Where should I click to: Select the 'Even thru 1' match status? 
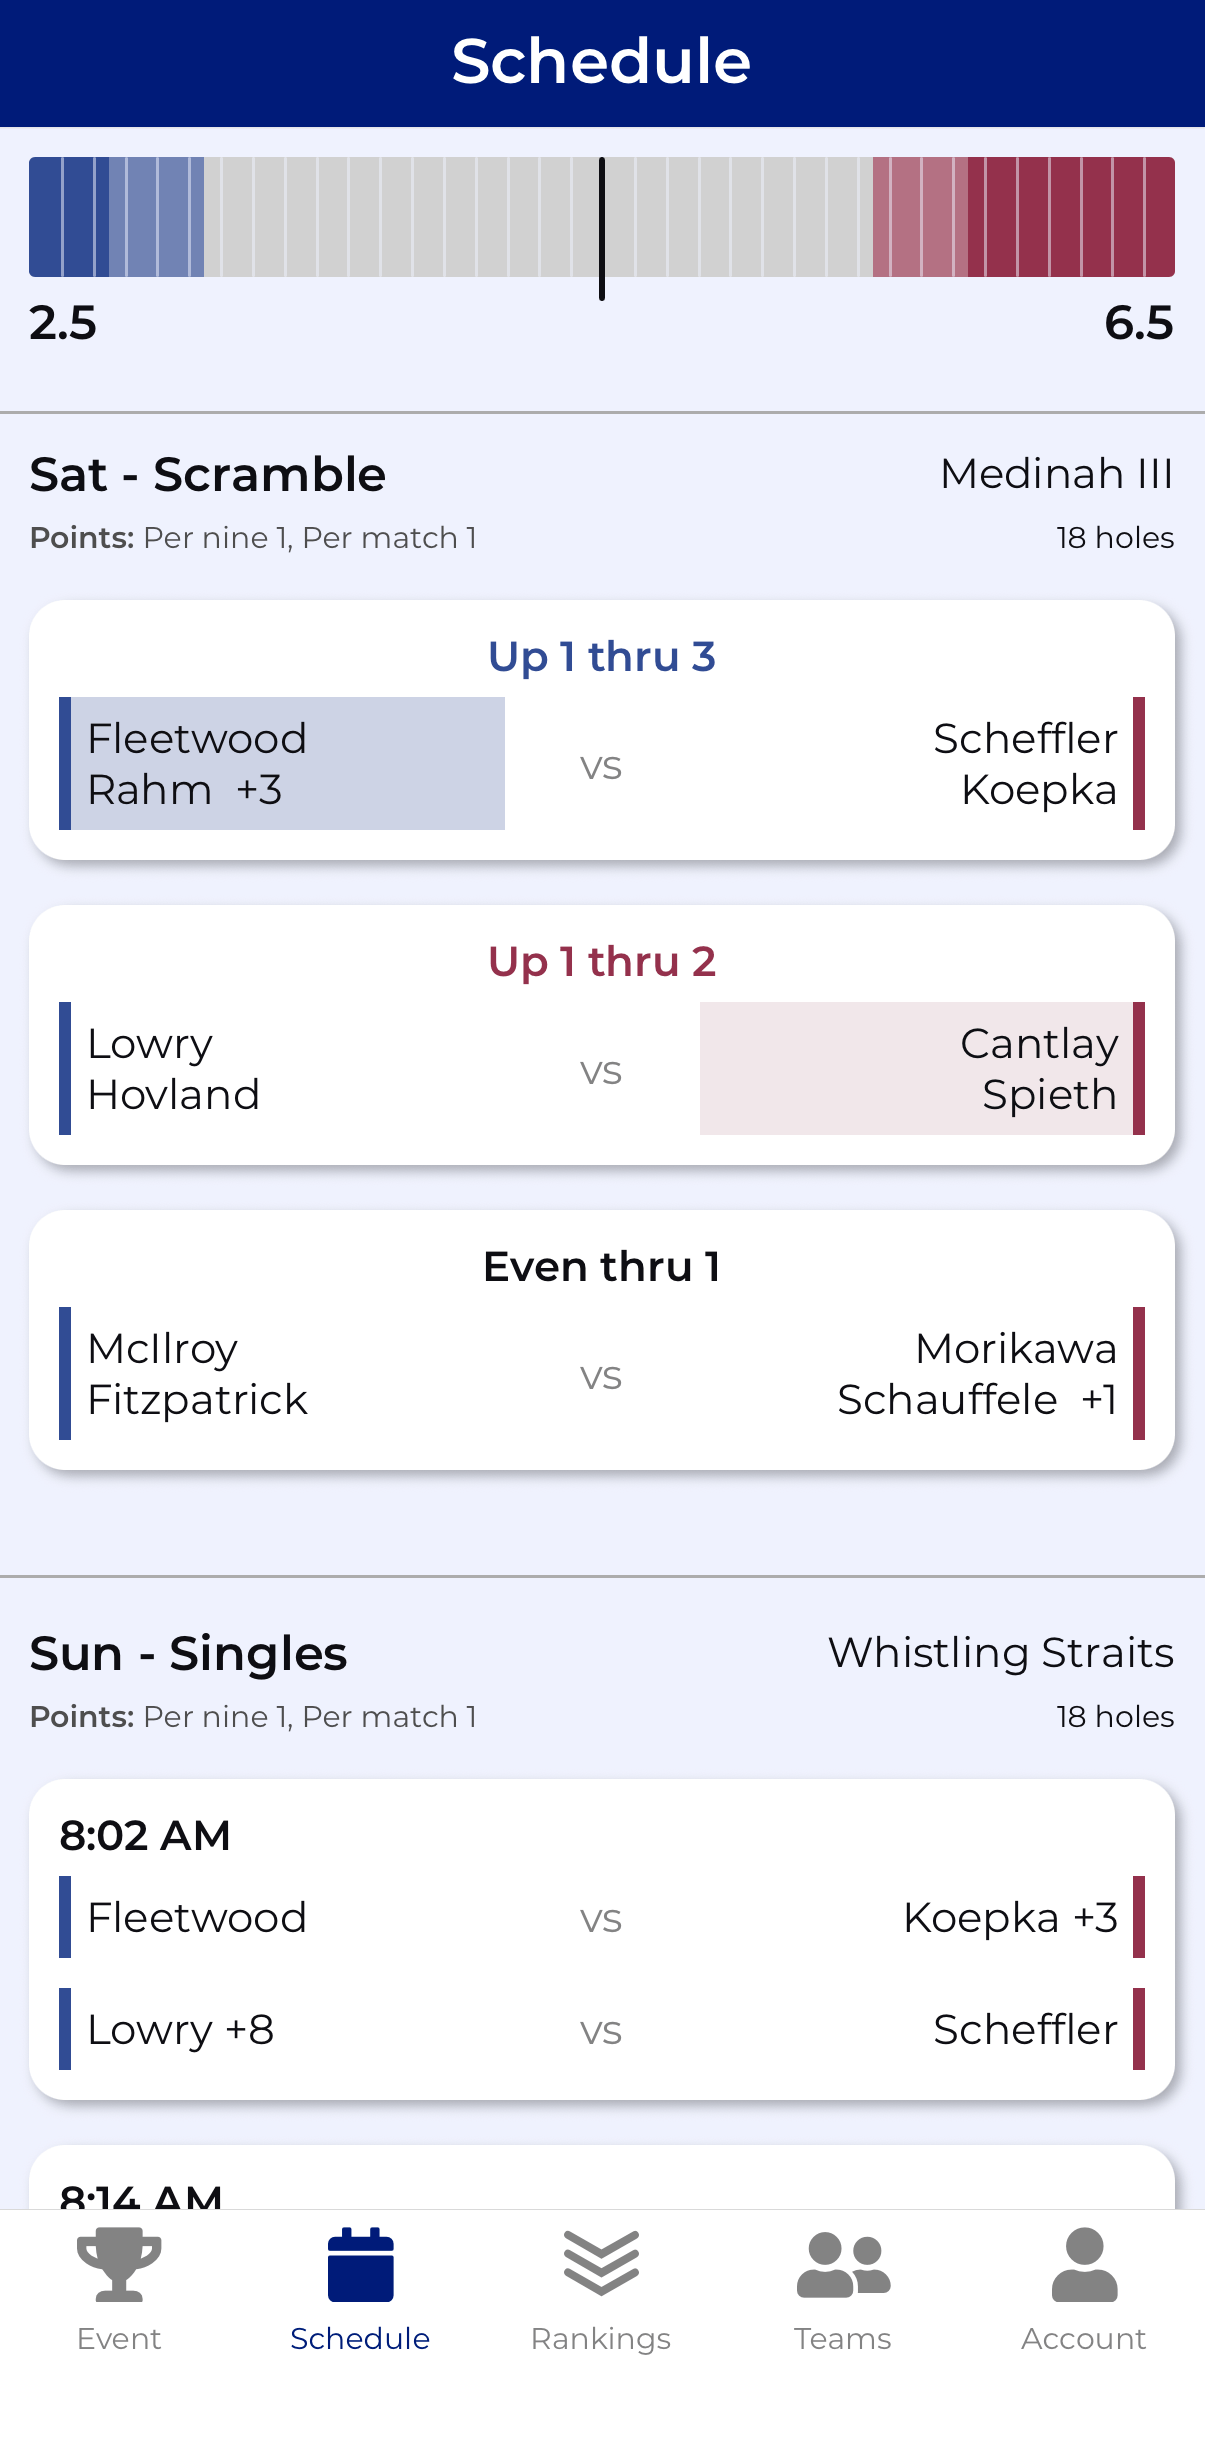[x=602, y=1264]
